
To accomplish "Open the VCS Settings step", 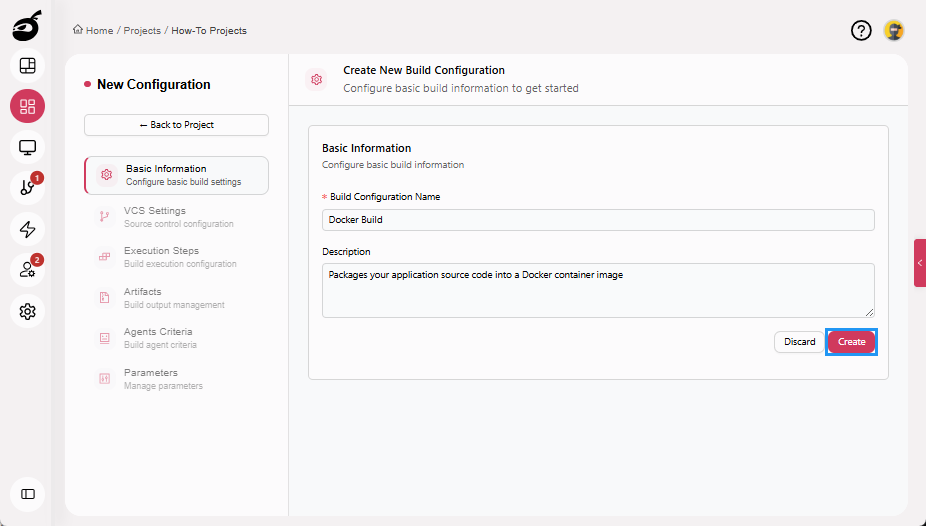I will point(177,217).
